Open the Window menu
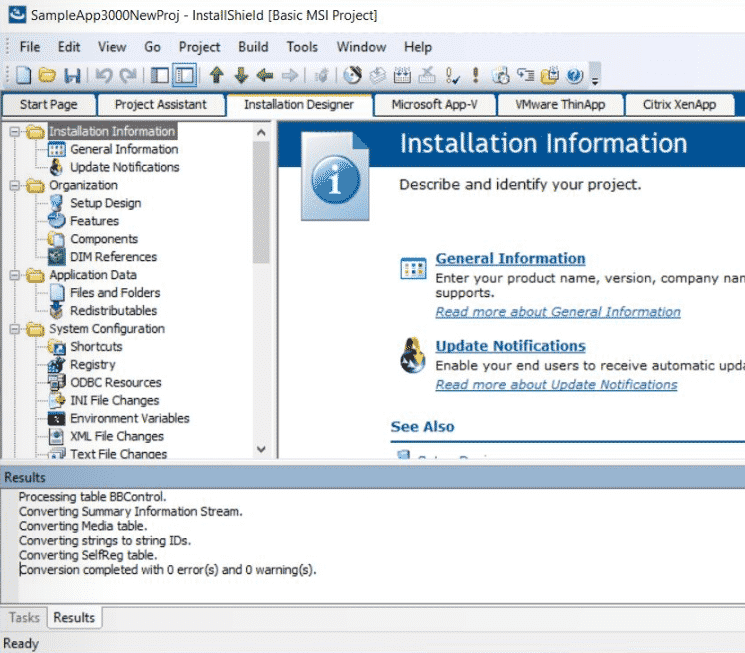The width and height of the screenshot is (745, 653). point(361,47)
